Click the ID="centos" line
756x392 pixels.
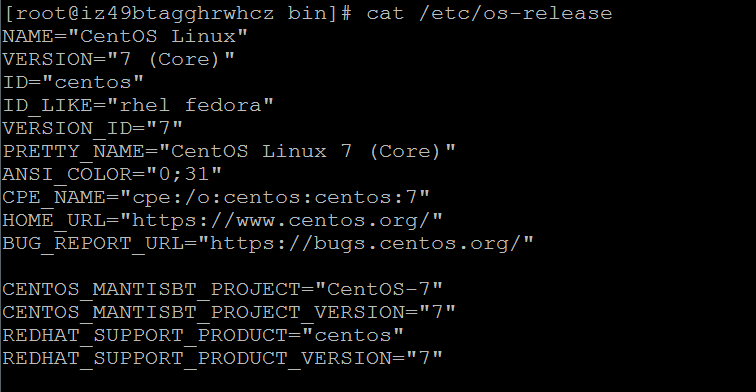pos(73,82)
